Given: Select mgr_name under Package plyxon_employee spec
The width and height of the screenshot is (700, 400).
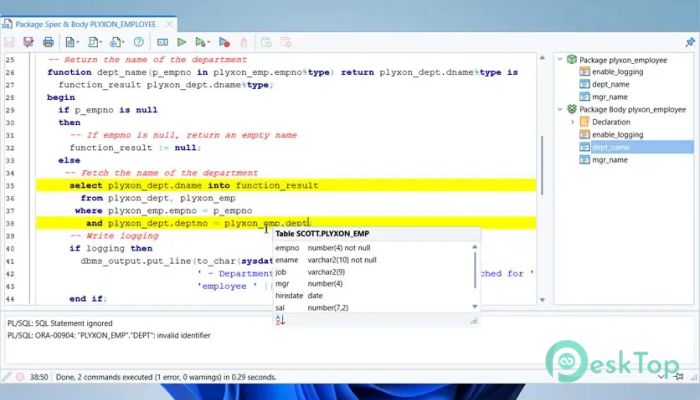Looking at the screenshot, I should pyautogui.click(x=609, y=97).
